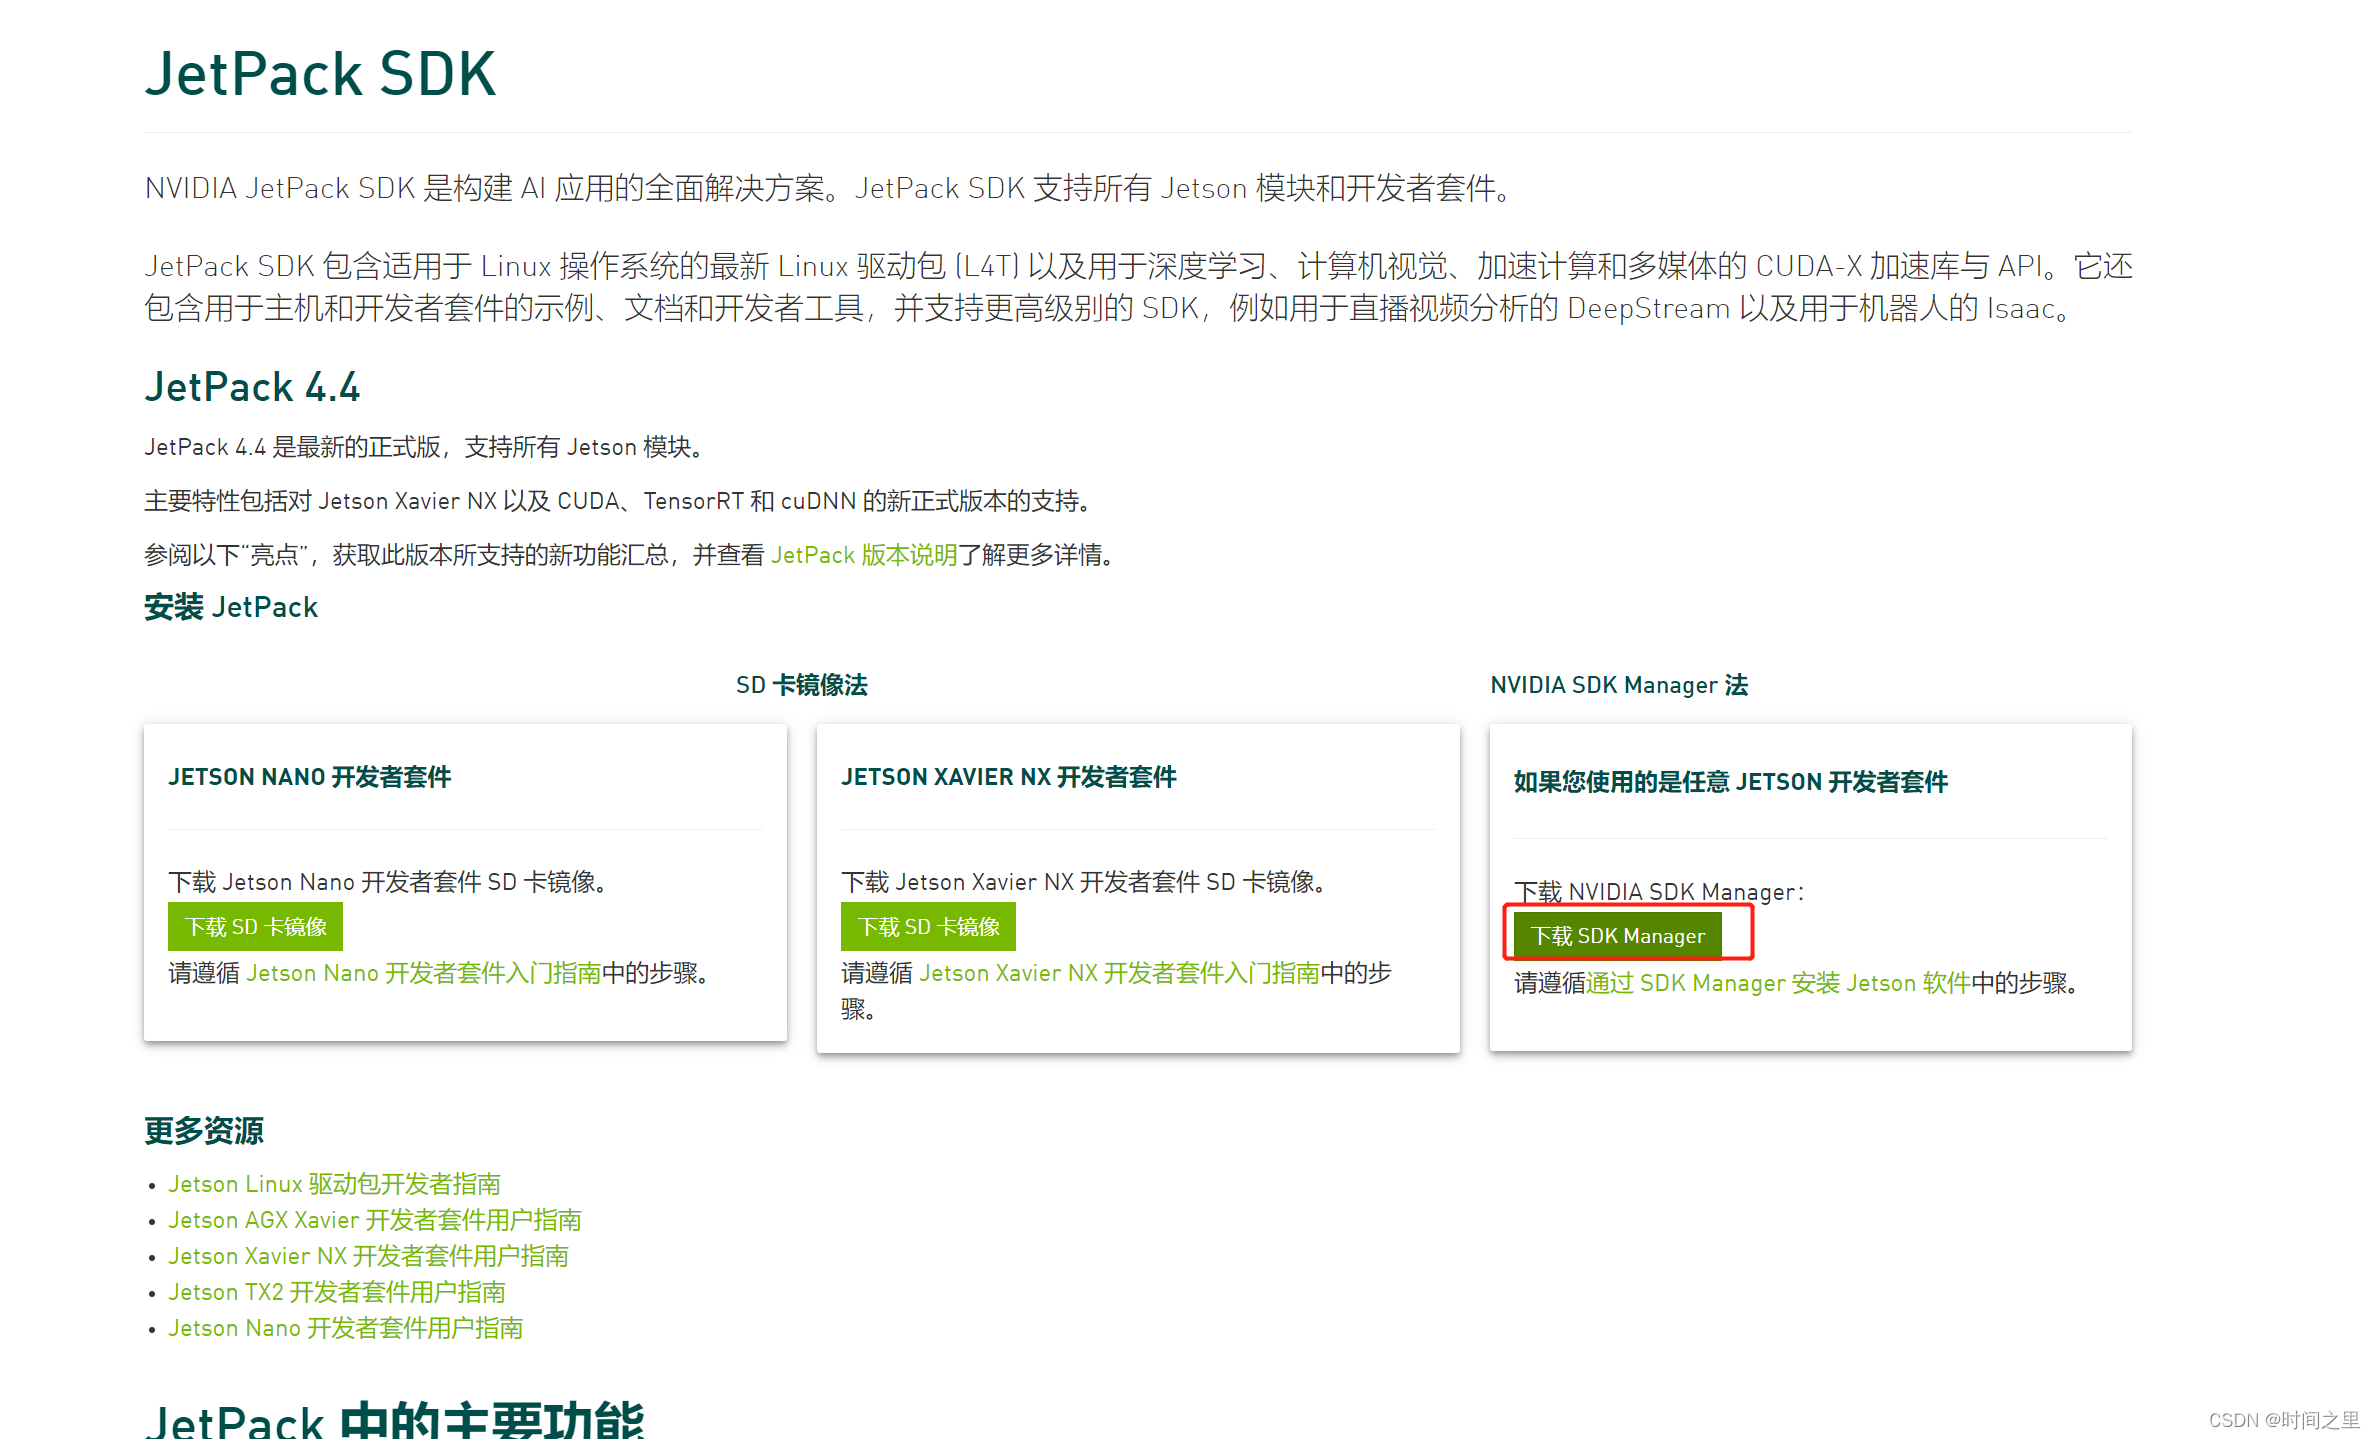Open the Jetson Xavier NX getting started guide link
The width and height of the screenshot is (2376, 1439).
[x=1118, y=973]
